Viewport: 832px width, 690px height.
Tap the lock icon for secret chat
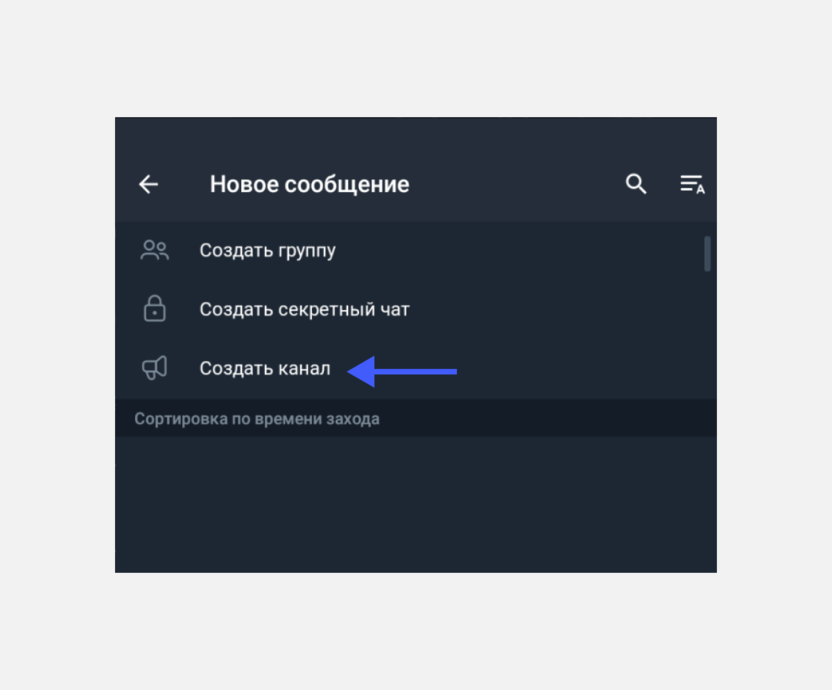154,309
